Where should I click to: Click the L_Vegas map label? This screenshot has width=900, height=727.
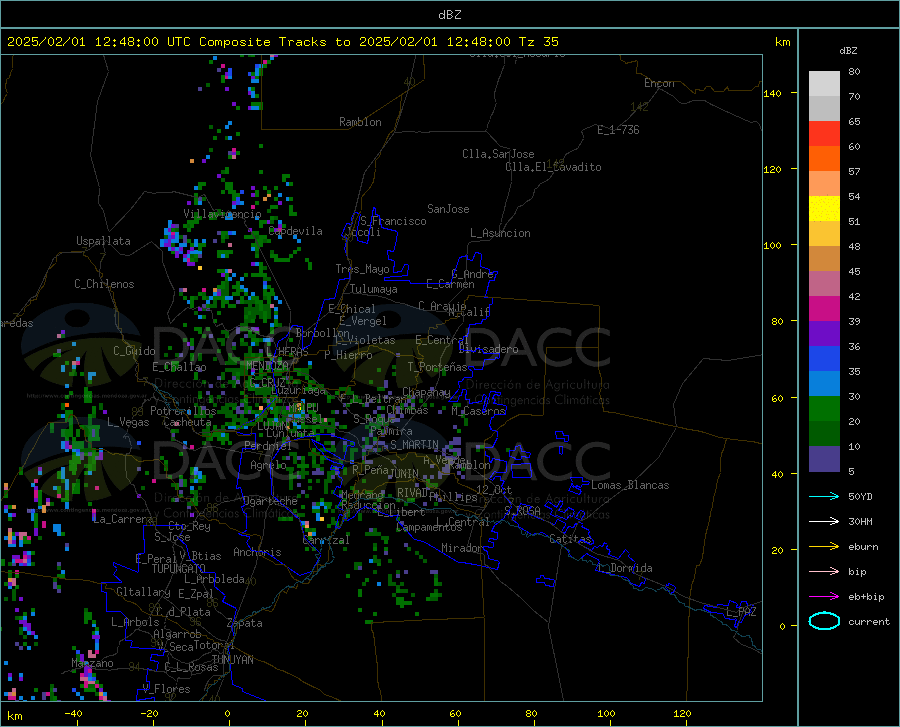click(x=128, y=422)
